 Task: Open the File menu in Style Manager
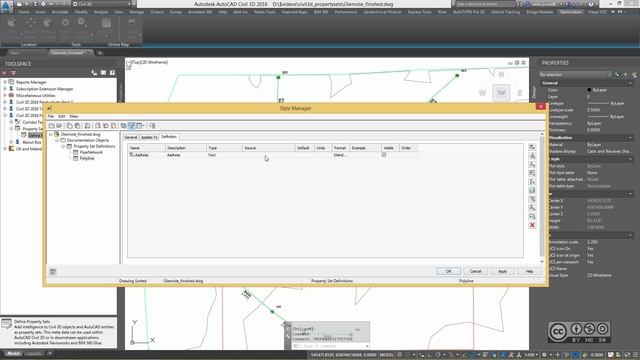tap(51, 116)
